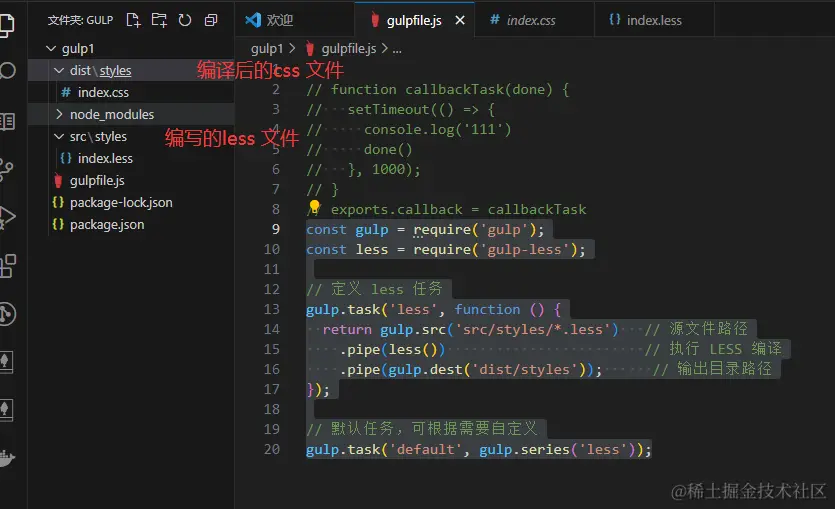Click gulpfile.js in the breadcrumb path
Viewport: 835px width, 509px height.
[349, 48]
